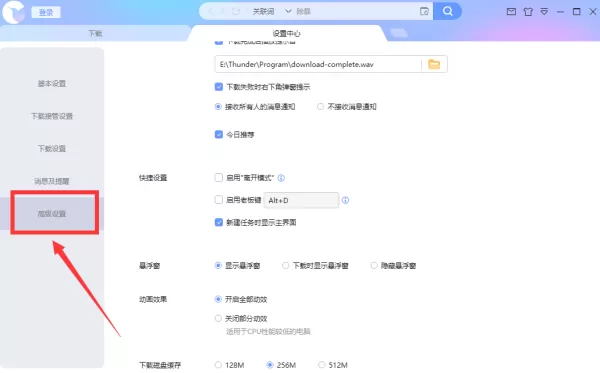This screenshot has height=373, width=600.
Task: Go forward with the address bar arrow
Action: tap(222, 11)
